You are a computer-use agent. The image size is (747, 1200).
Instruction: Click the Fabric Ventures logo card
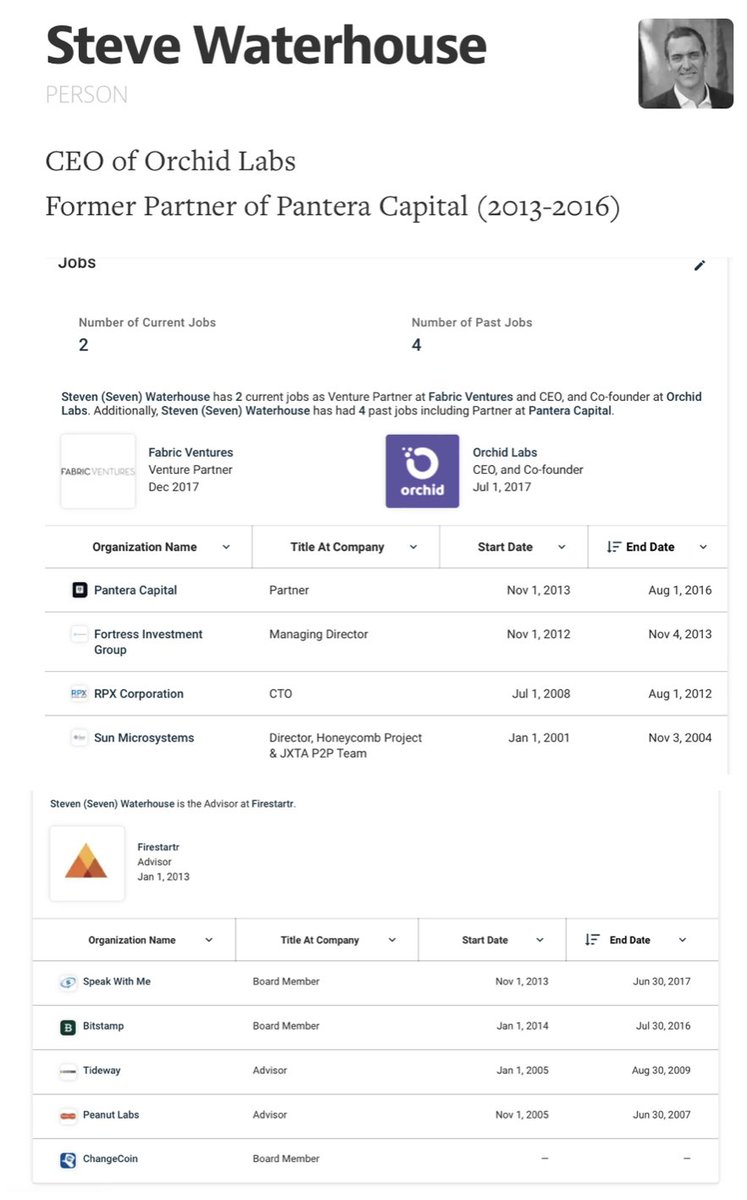point(98,471)
